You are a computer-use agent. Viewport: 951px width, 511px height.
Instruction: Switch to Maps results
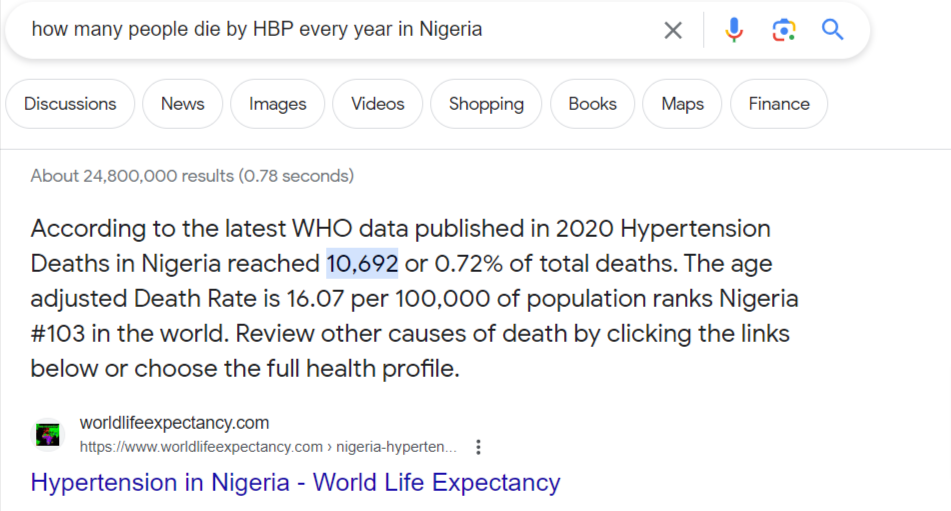tap(682, 104)
